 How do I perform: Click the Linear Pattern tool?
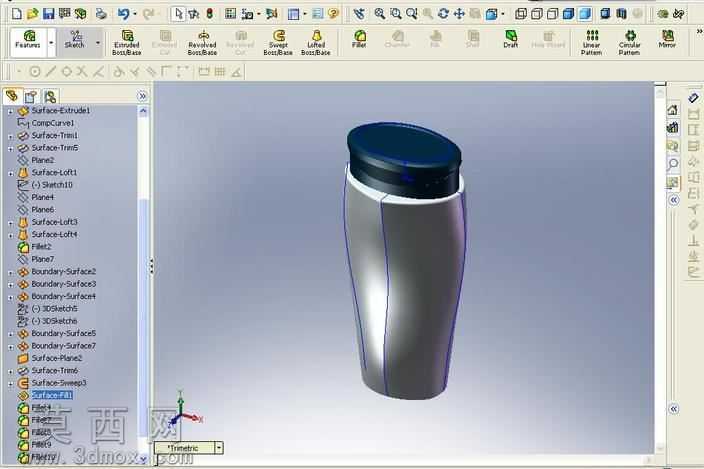[592, 43]
